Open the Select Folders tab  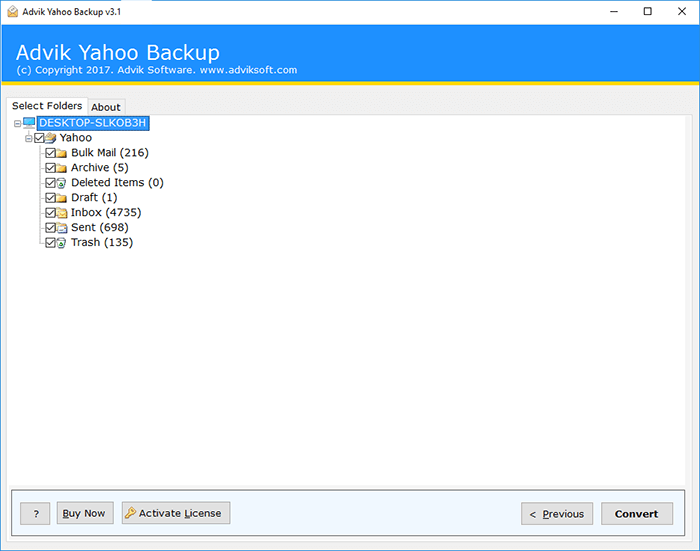tap(47, 106)
